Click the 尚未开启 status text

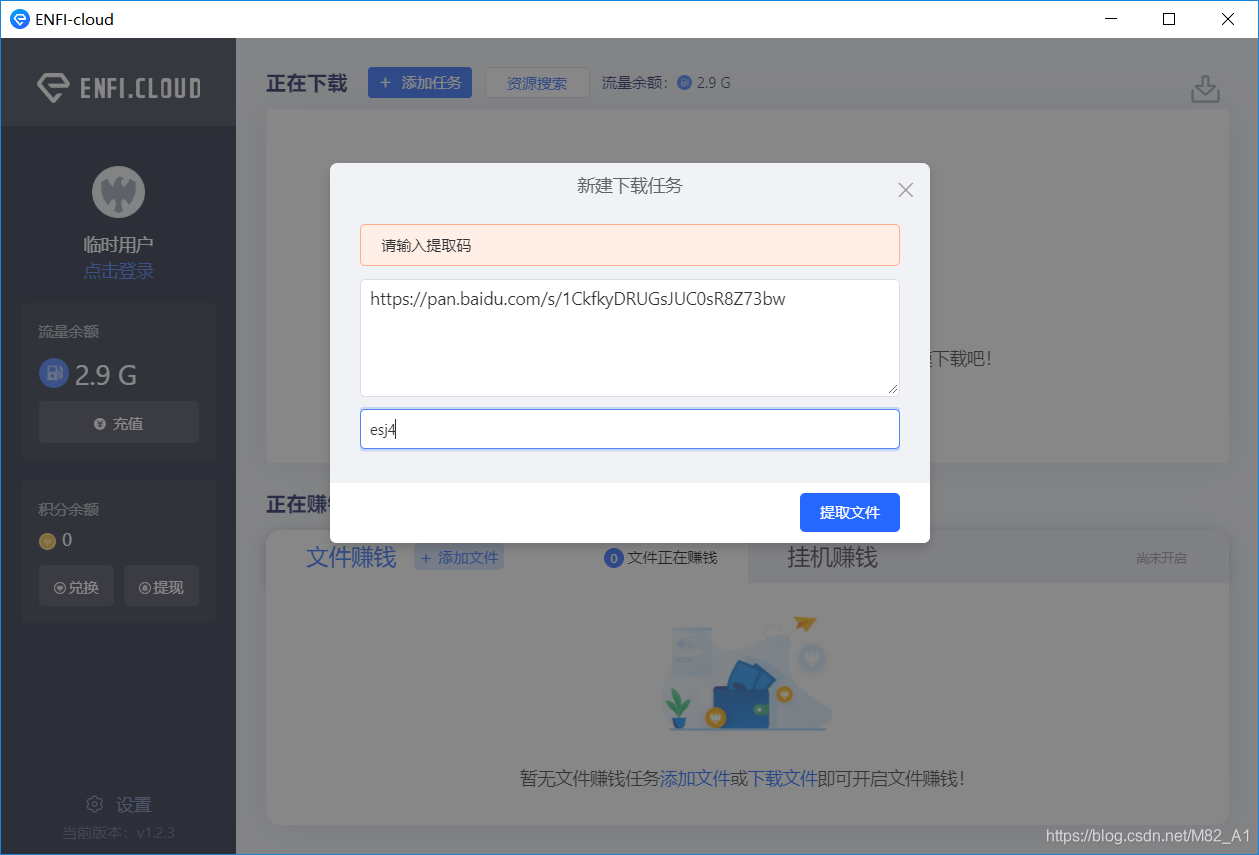(x=1161, y=558)
